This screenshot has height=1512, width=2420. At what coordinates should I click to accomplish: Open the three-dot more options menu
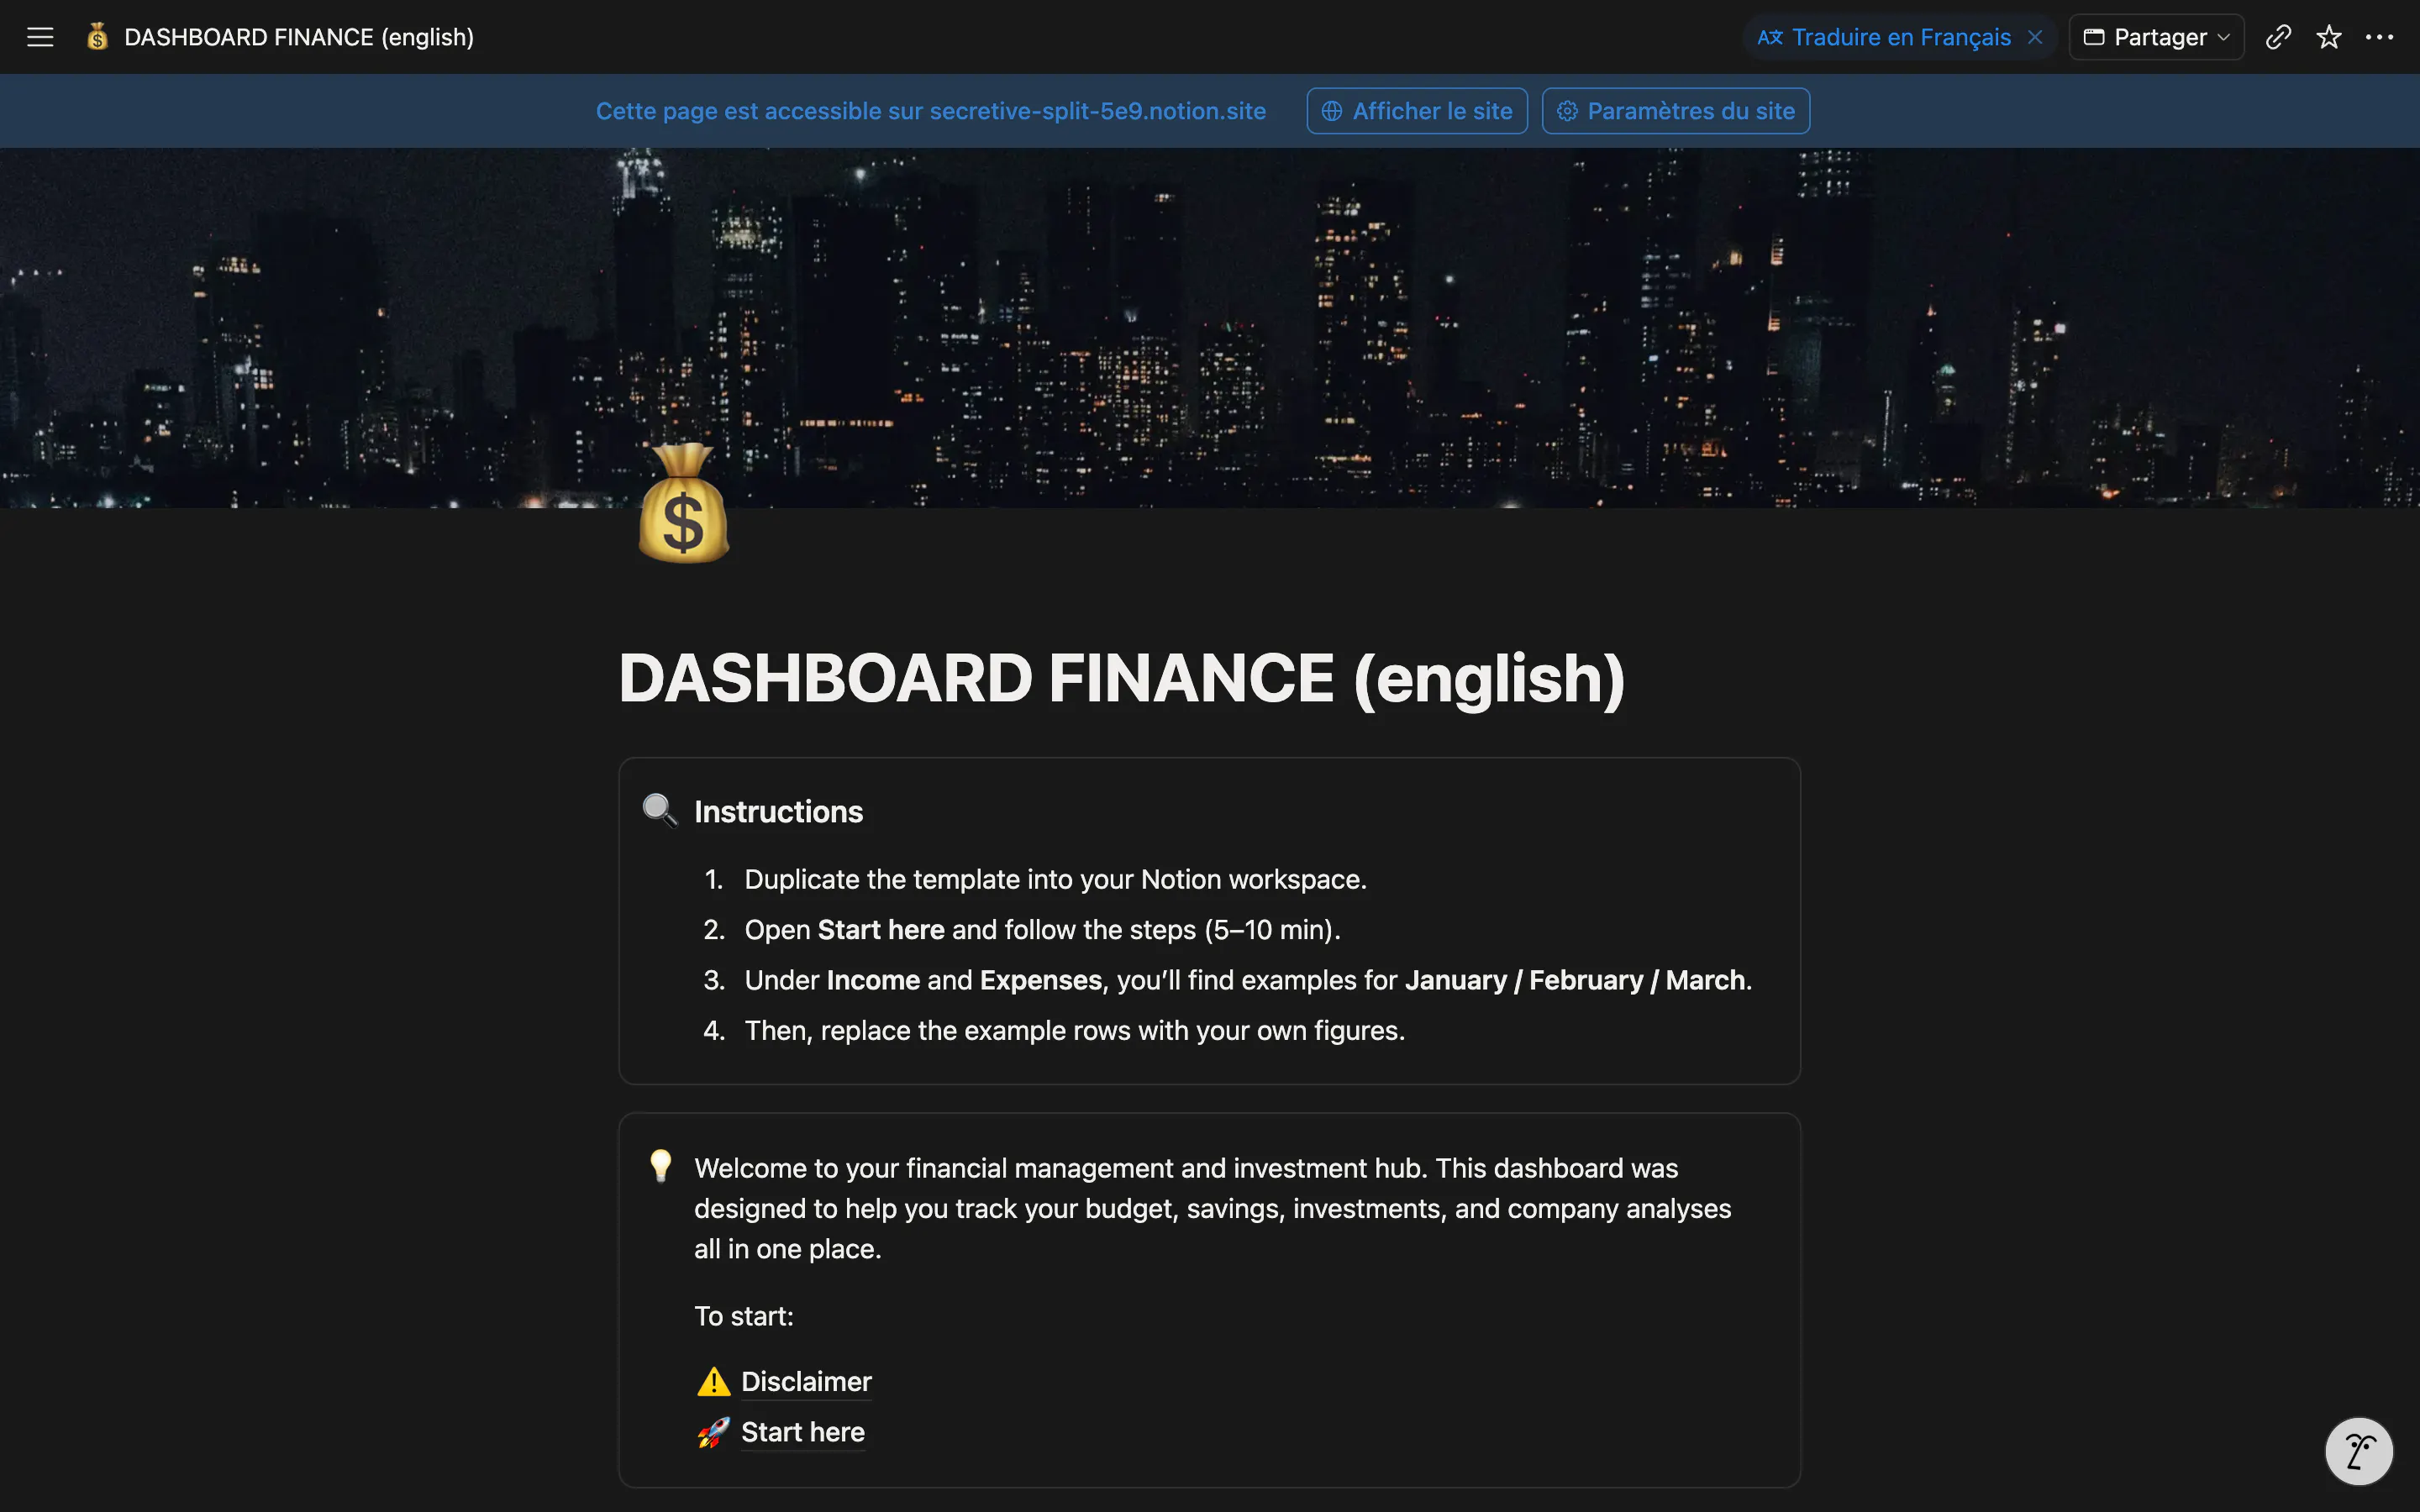tap(2379, 37)
